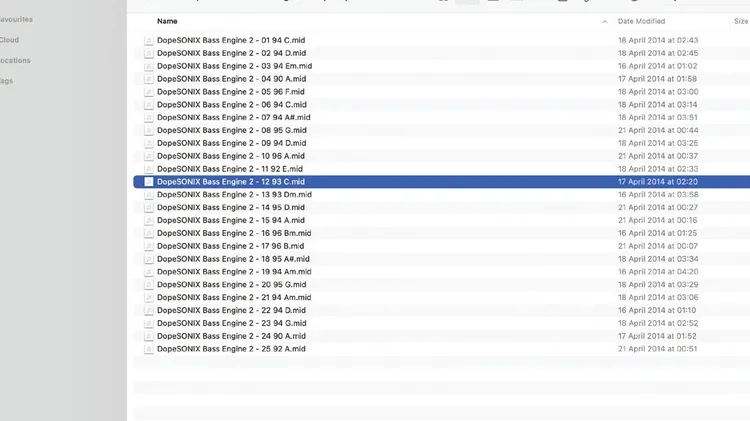Select file name 'DopeSONIX Bass Engine 2 - 16 96 Bm.mid'
Viewport: 750px width, 421px height.
tap(234, 233)
